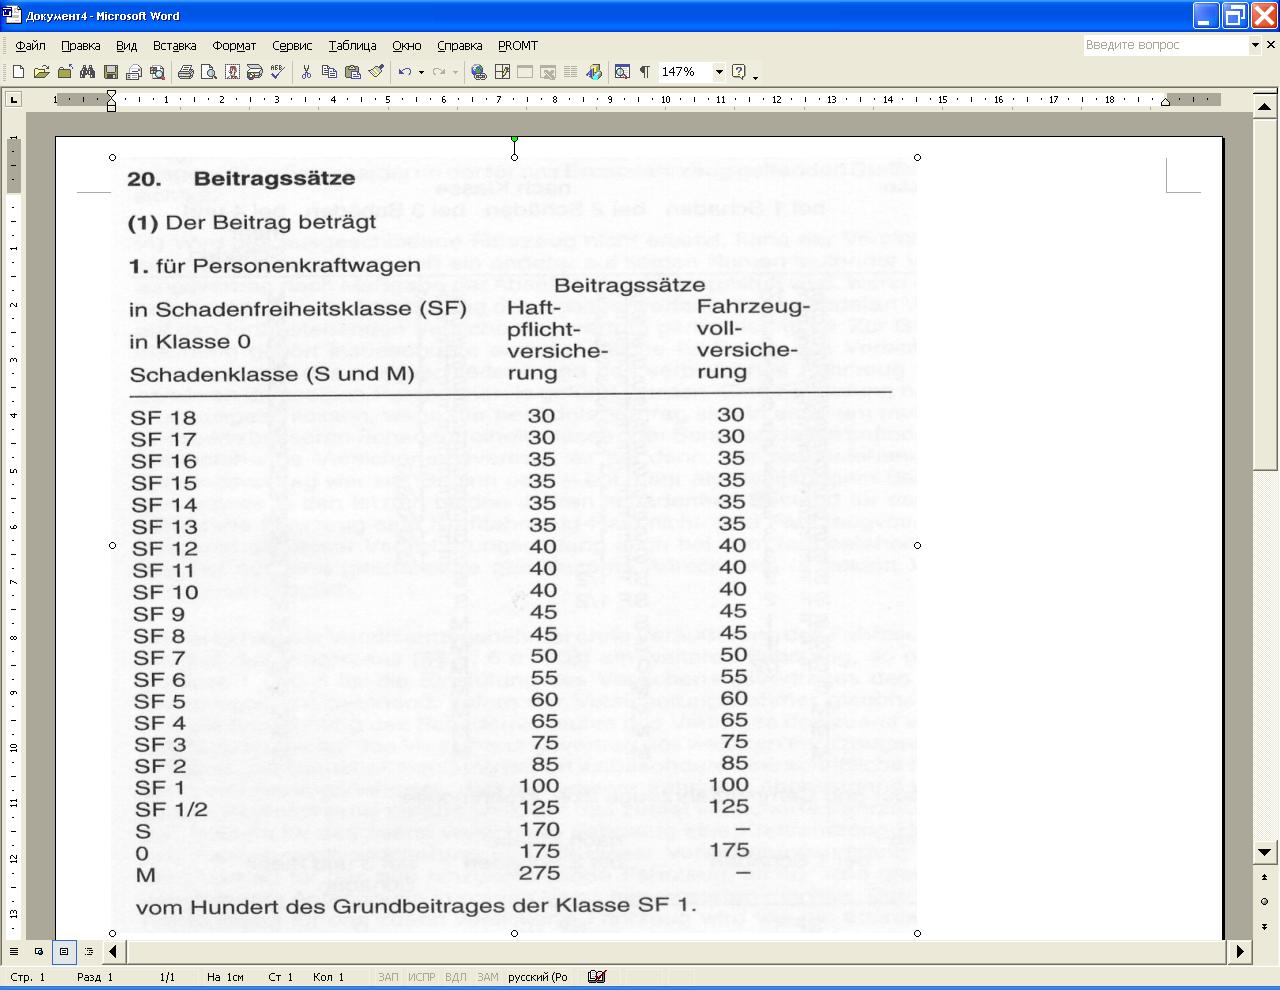Expand the Undo history dropdown arrow
This screenshot has width=1280, height=990.
pos(421,72)
